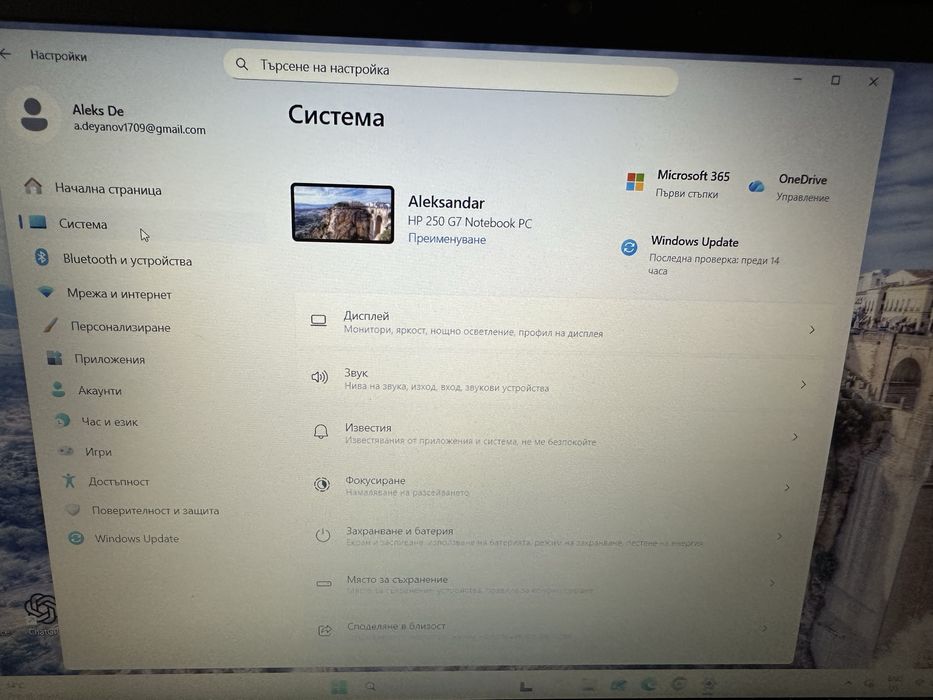This screenshot has height=700, width=933.
Task: Click the Windows Update sync icon on the status card
Action: pyautogui.click(x=629, y=247)
